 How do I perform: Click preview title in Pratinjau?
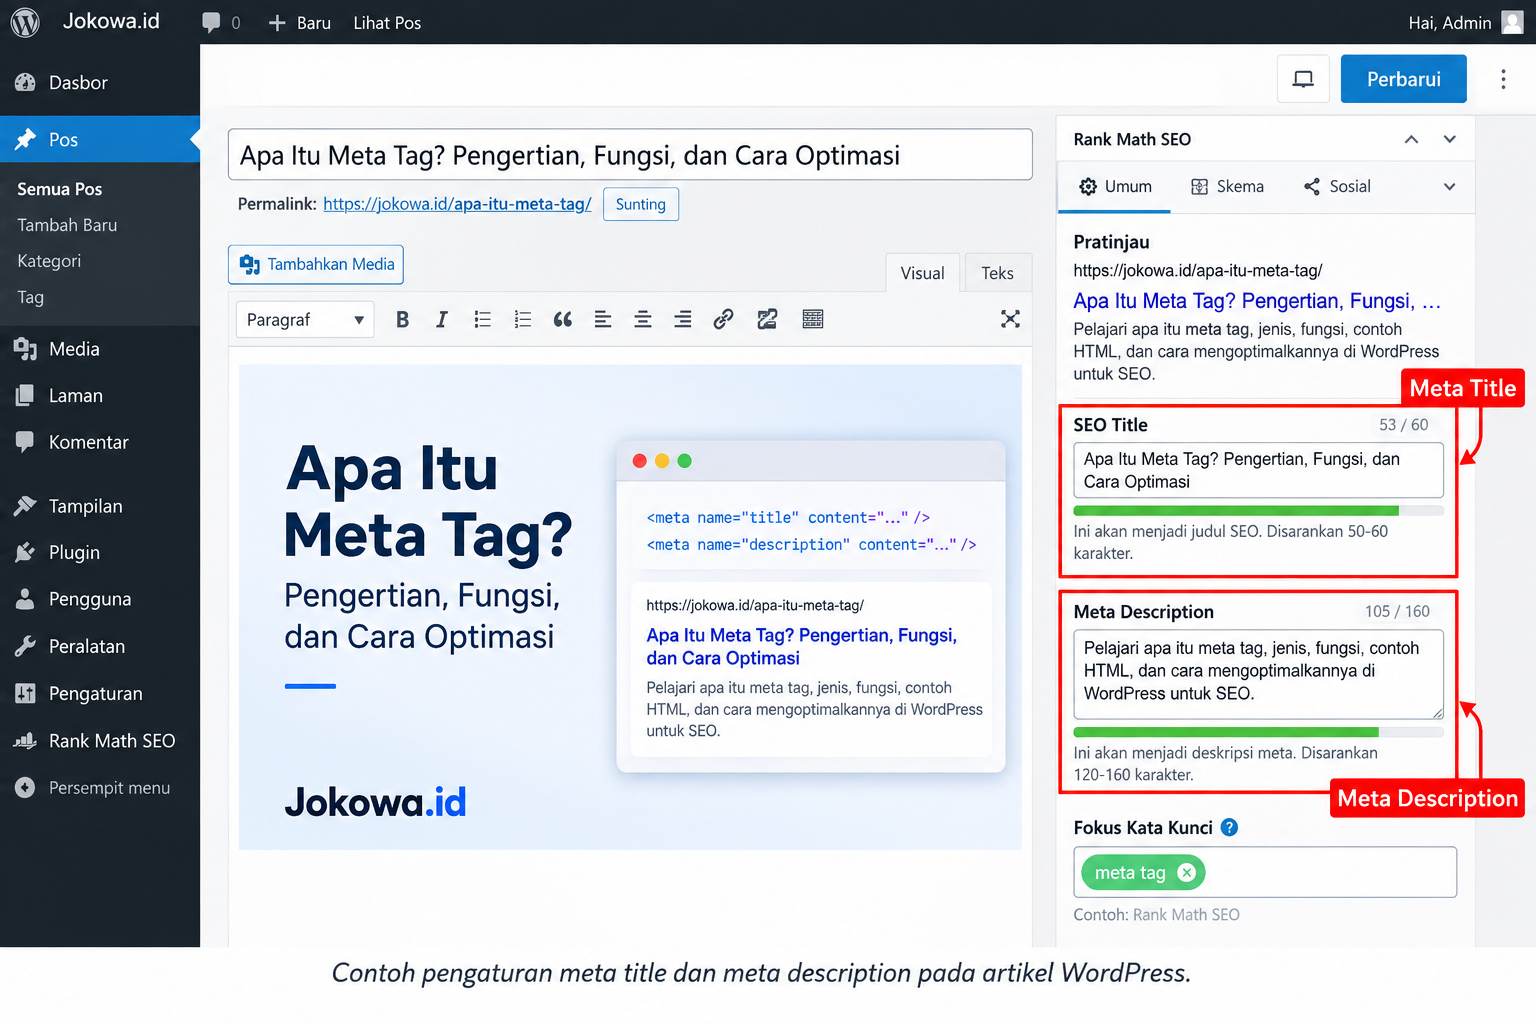click(x=1257, y=301)
